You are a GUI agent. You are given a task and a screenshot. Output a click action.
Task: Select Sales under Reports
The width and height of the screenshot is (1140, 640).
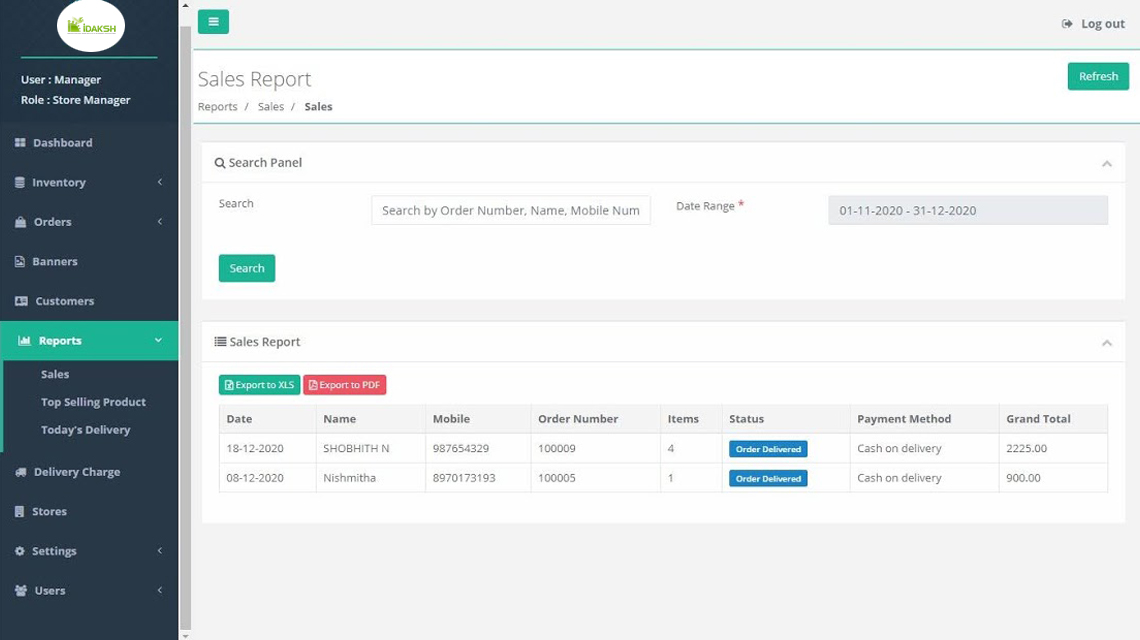(55, 374)
